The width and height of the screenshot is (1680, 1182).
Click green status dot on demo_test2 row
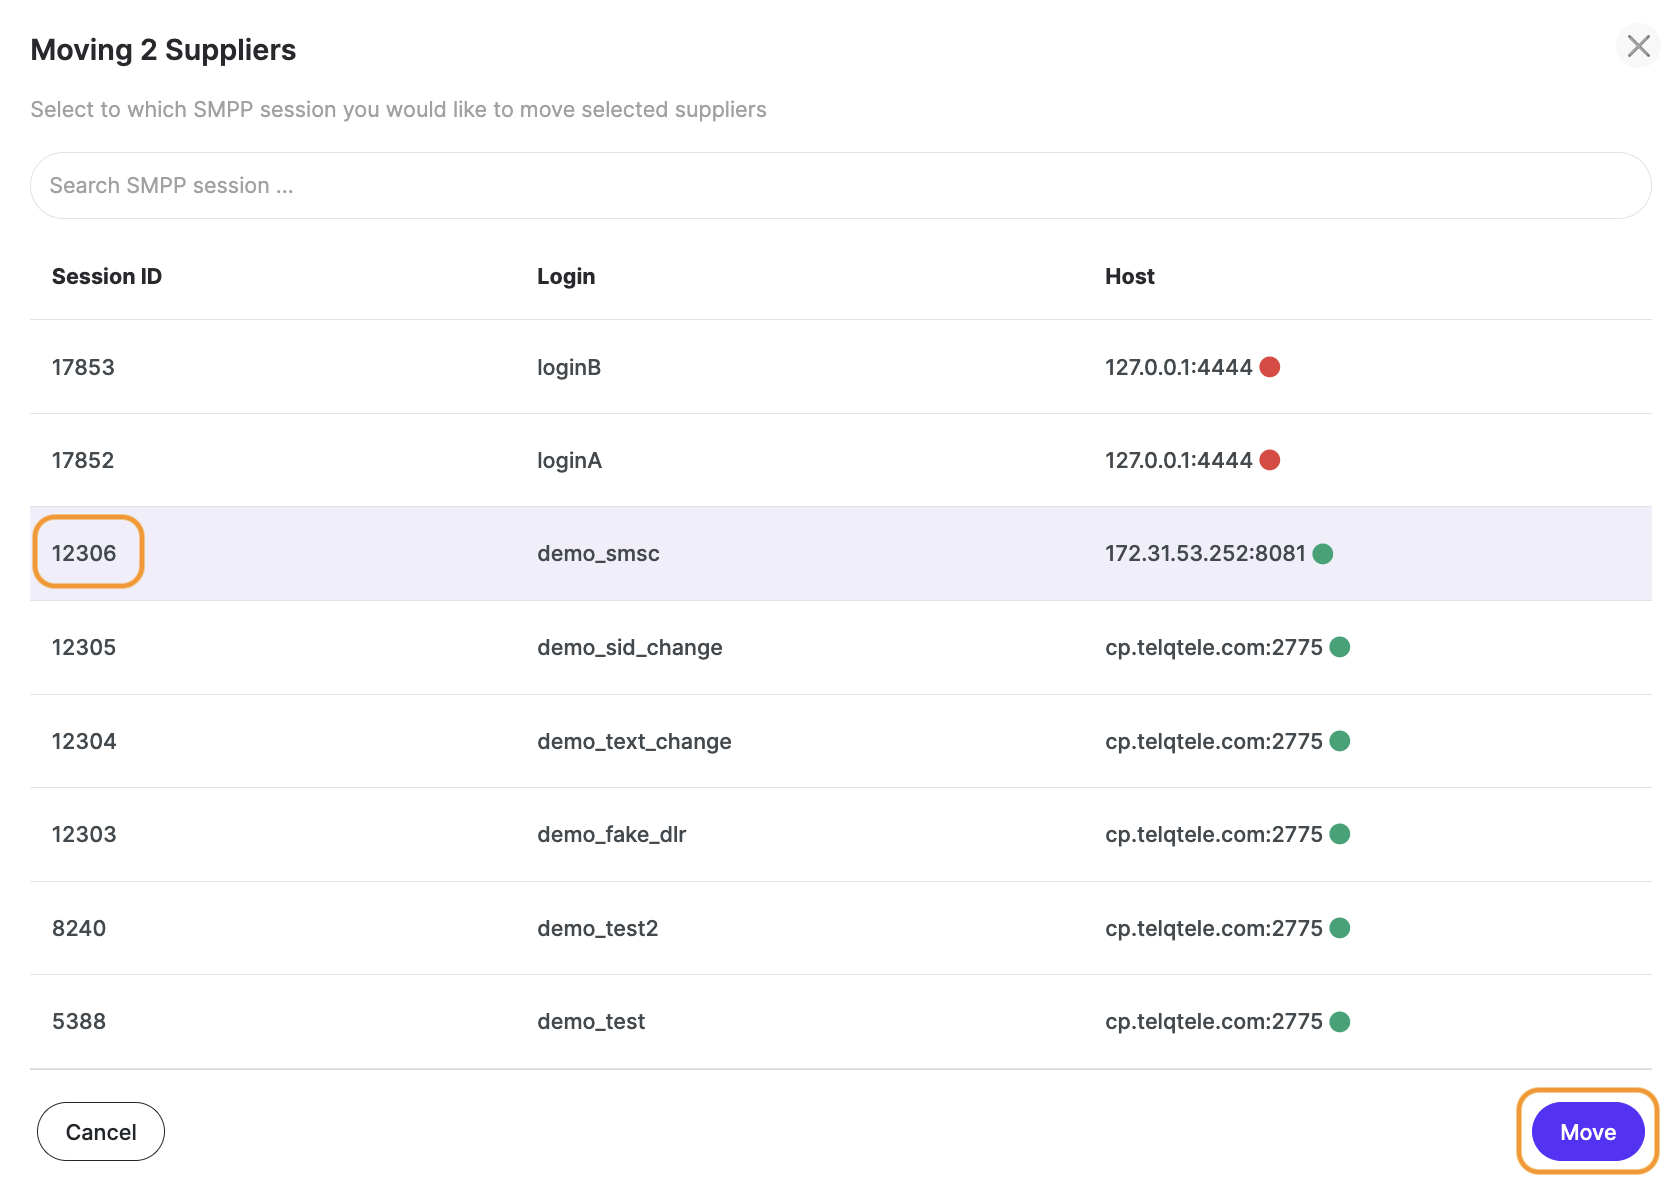point(1340,928)
